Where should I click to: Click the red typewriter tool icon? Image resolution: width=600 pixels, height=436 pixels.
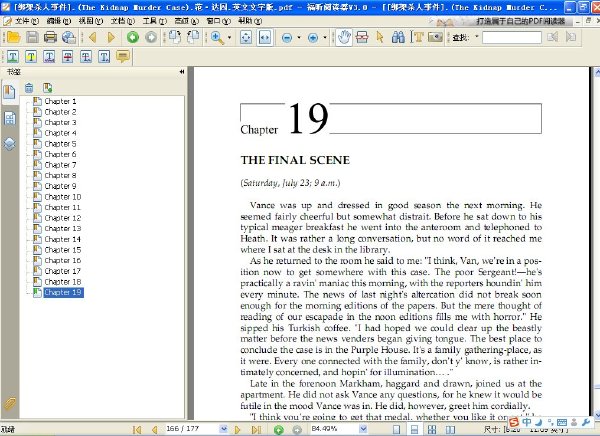(362, 38)
